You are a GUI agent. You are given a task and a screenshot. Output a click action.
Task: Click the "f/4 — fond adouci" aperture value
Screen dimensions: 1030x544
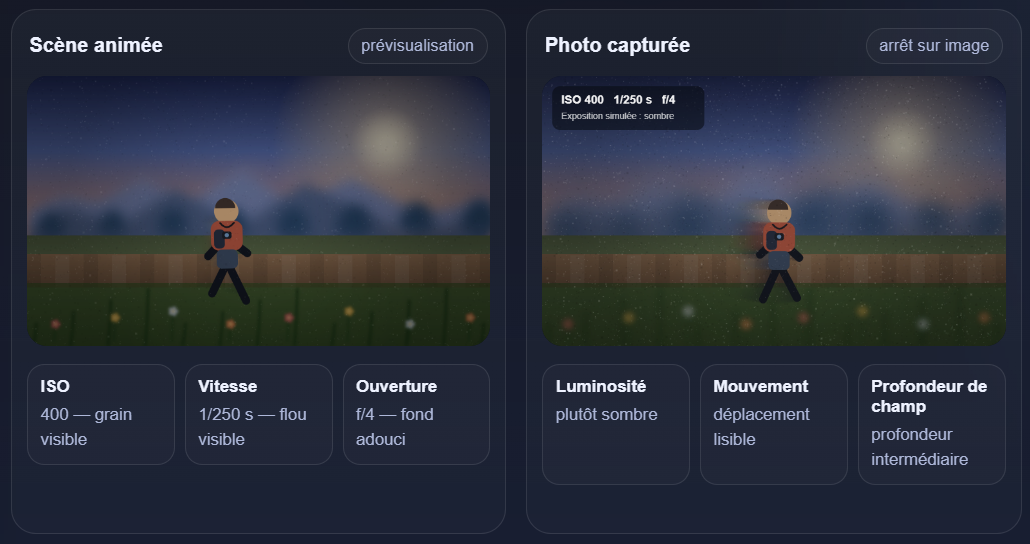pyautogui.click(x=394, y=426)
